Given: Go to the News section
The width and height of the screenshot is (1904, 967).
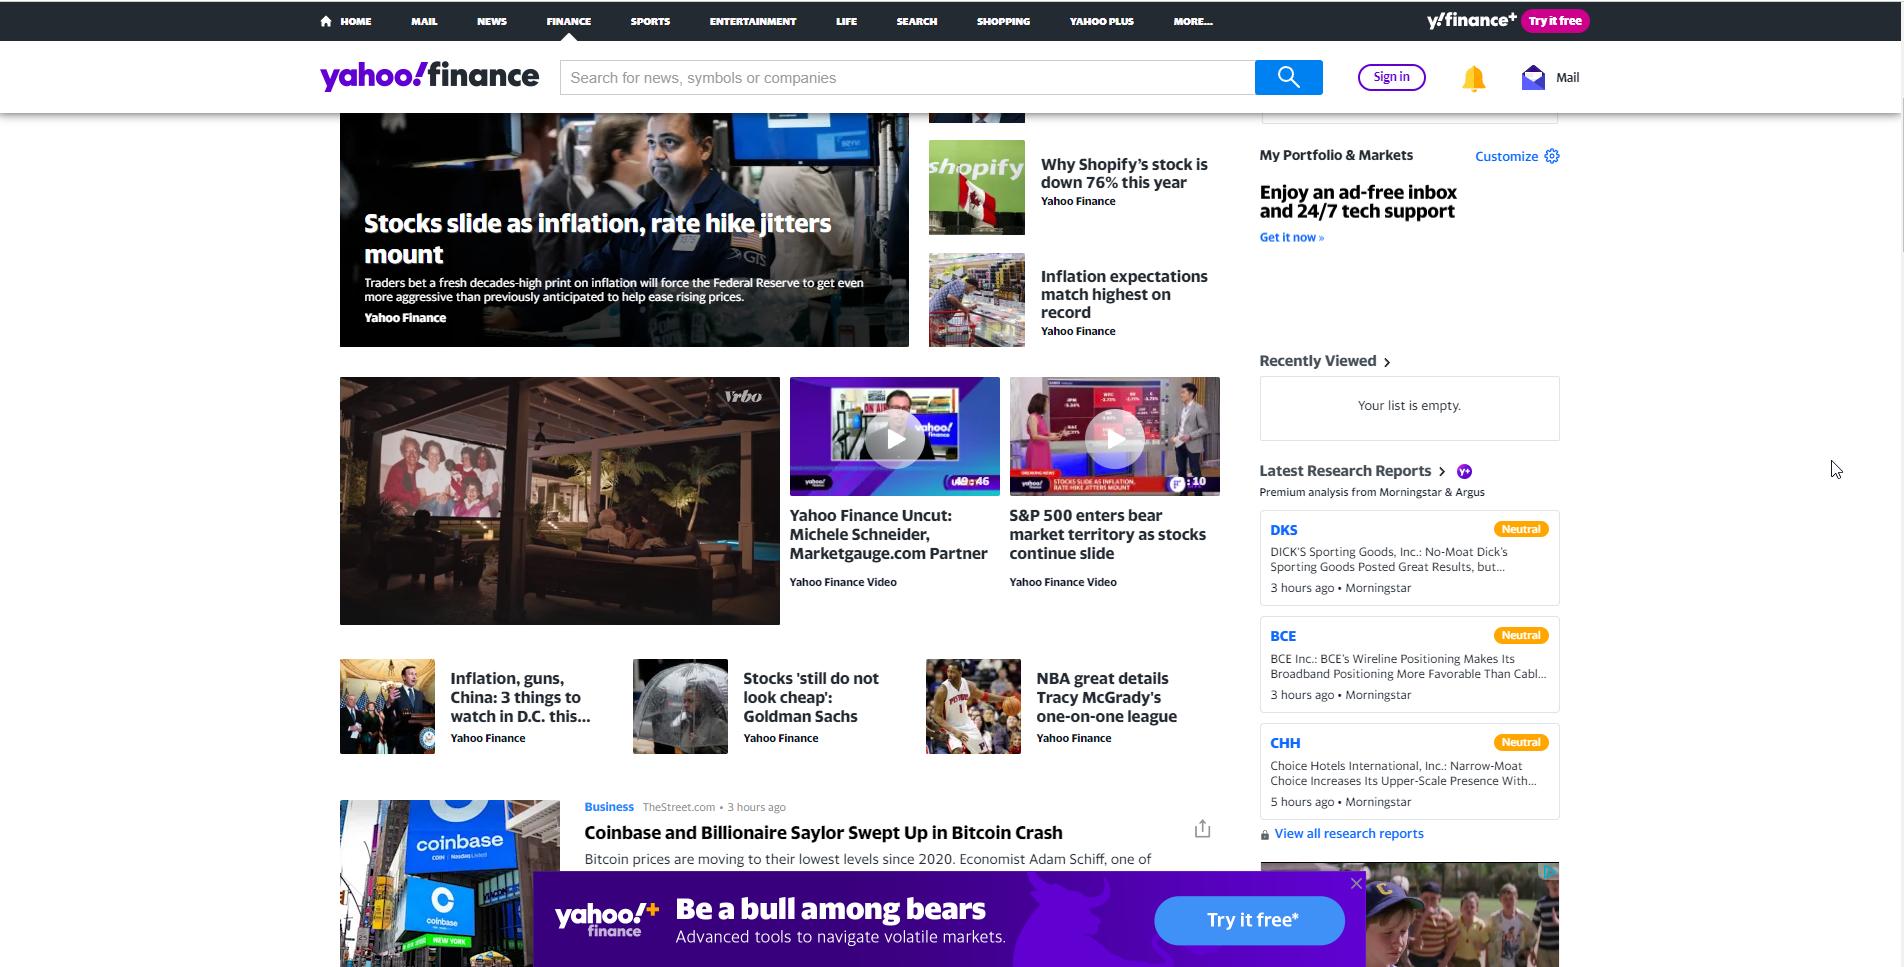Looking at the screenshot, I should (x=492, y=21).
